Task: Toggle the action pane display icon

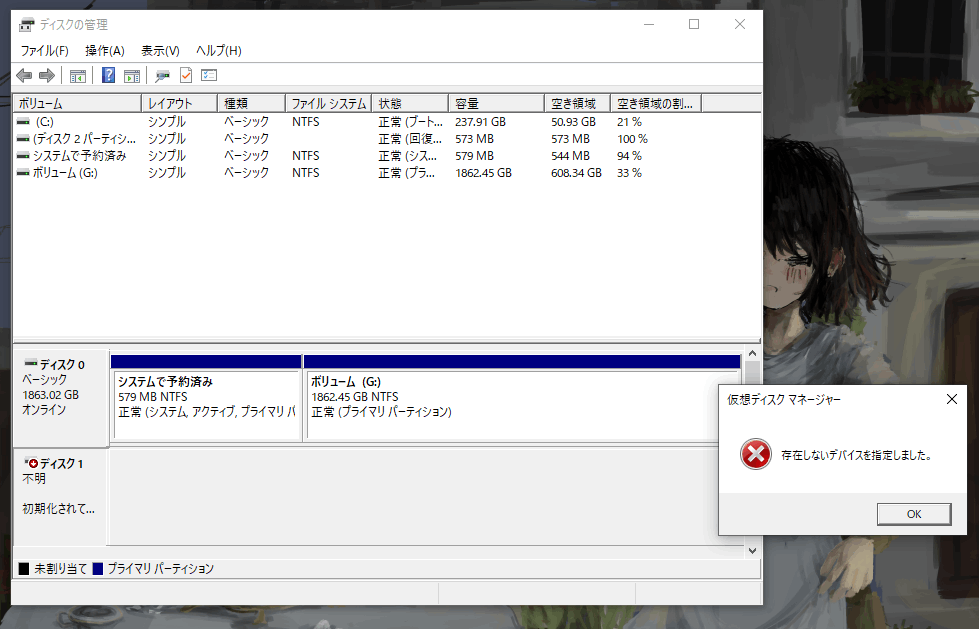Action: coord(132,75)
